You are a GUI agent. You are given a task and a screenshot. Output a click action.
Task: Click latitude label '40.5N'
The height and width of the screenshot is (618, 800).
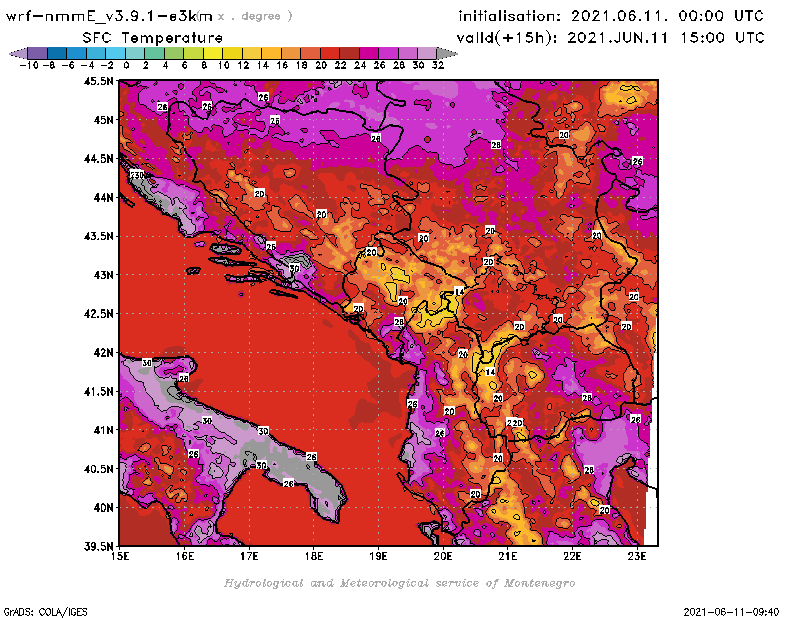click(x=99, y=469)
